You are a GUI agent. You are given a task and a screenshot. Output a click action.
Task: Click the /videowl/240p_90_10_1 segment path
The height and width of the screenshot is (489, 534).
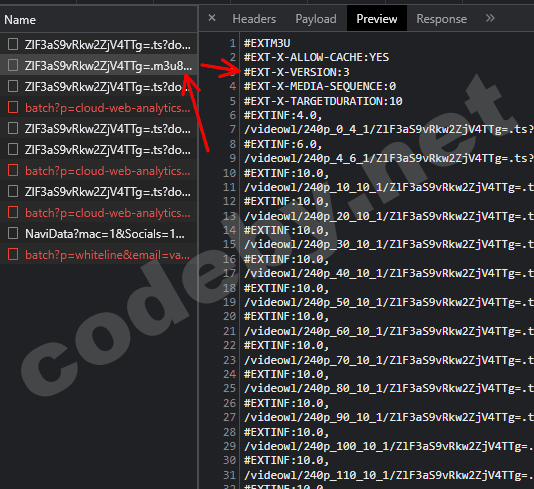(389, 417)
